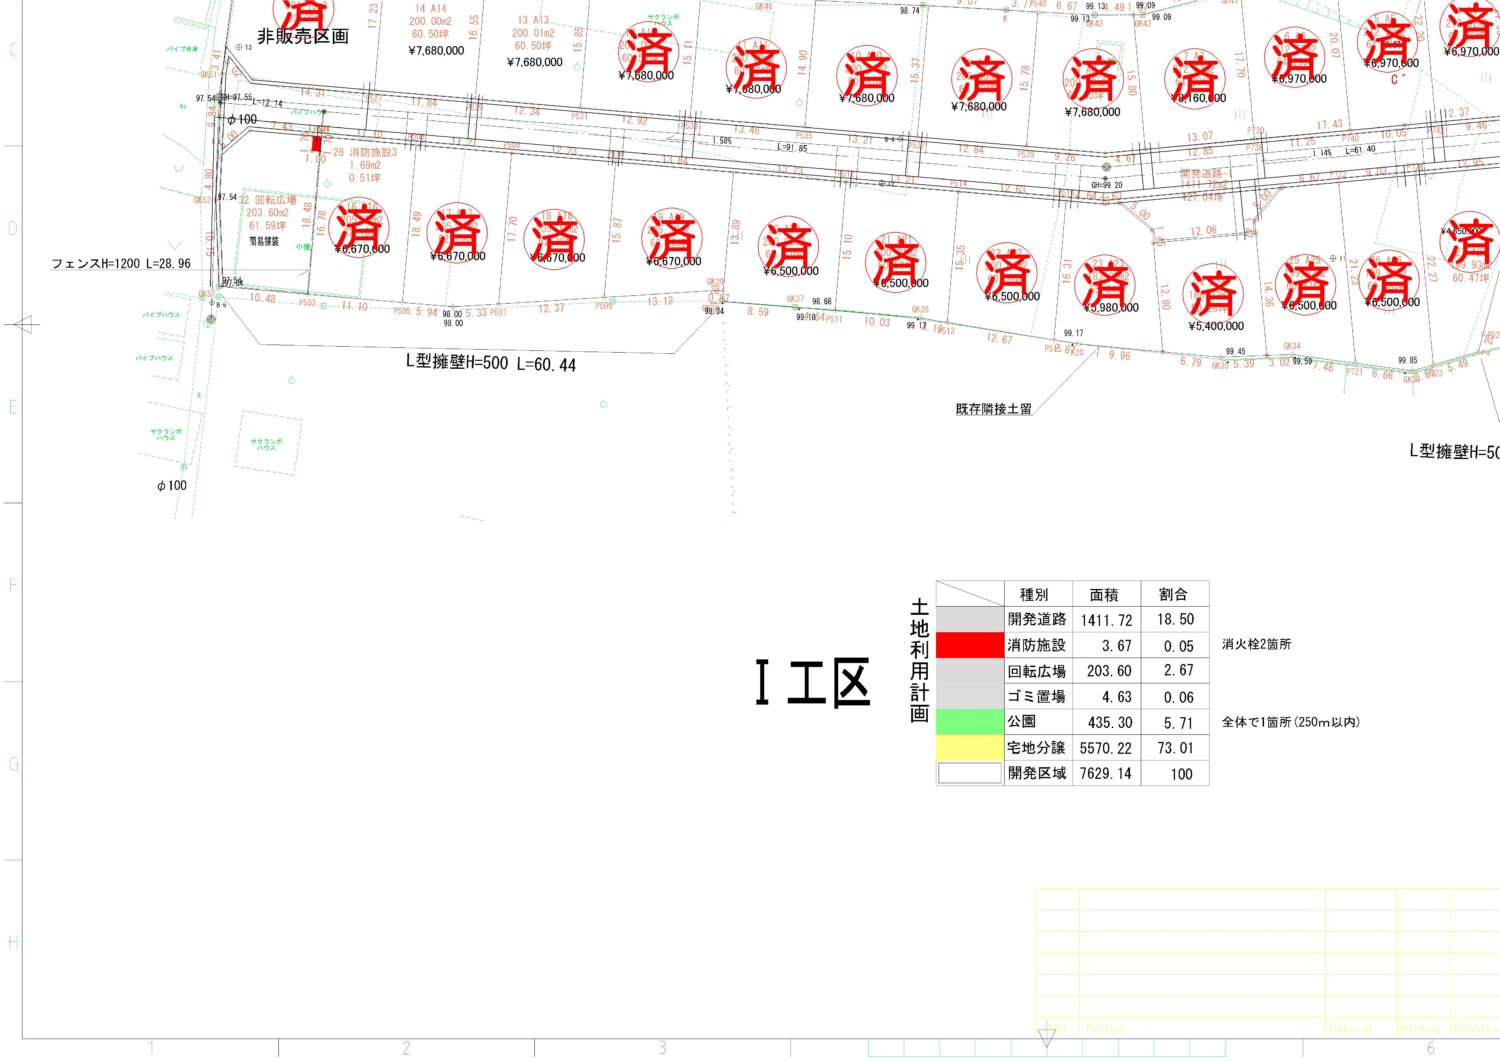The width and height of the screenshot is (1500, 1061).
Task: Select the white 開発区域 legend box
Action: click(x=969, y=773)
